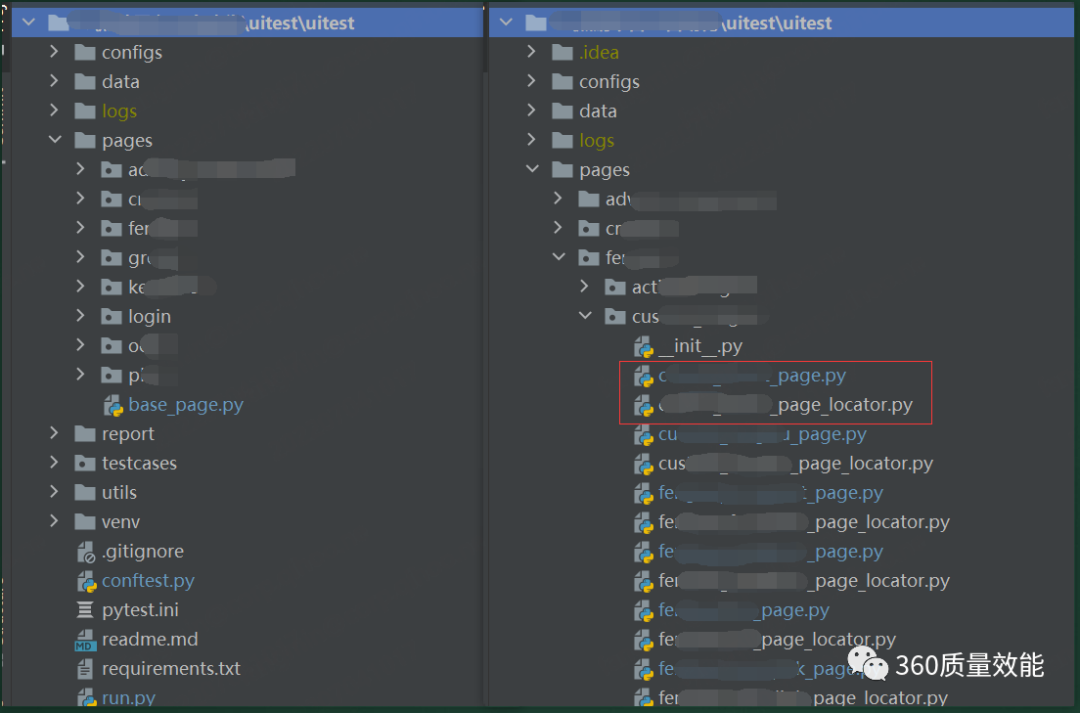Select the pytest.ini file name
The width and height of the screenshot is (1080, 713).
click(x=140, y=610)
